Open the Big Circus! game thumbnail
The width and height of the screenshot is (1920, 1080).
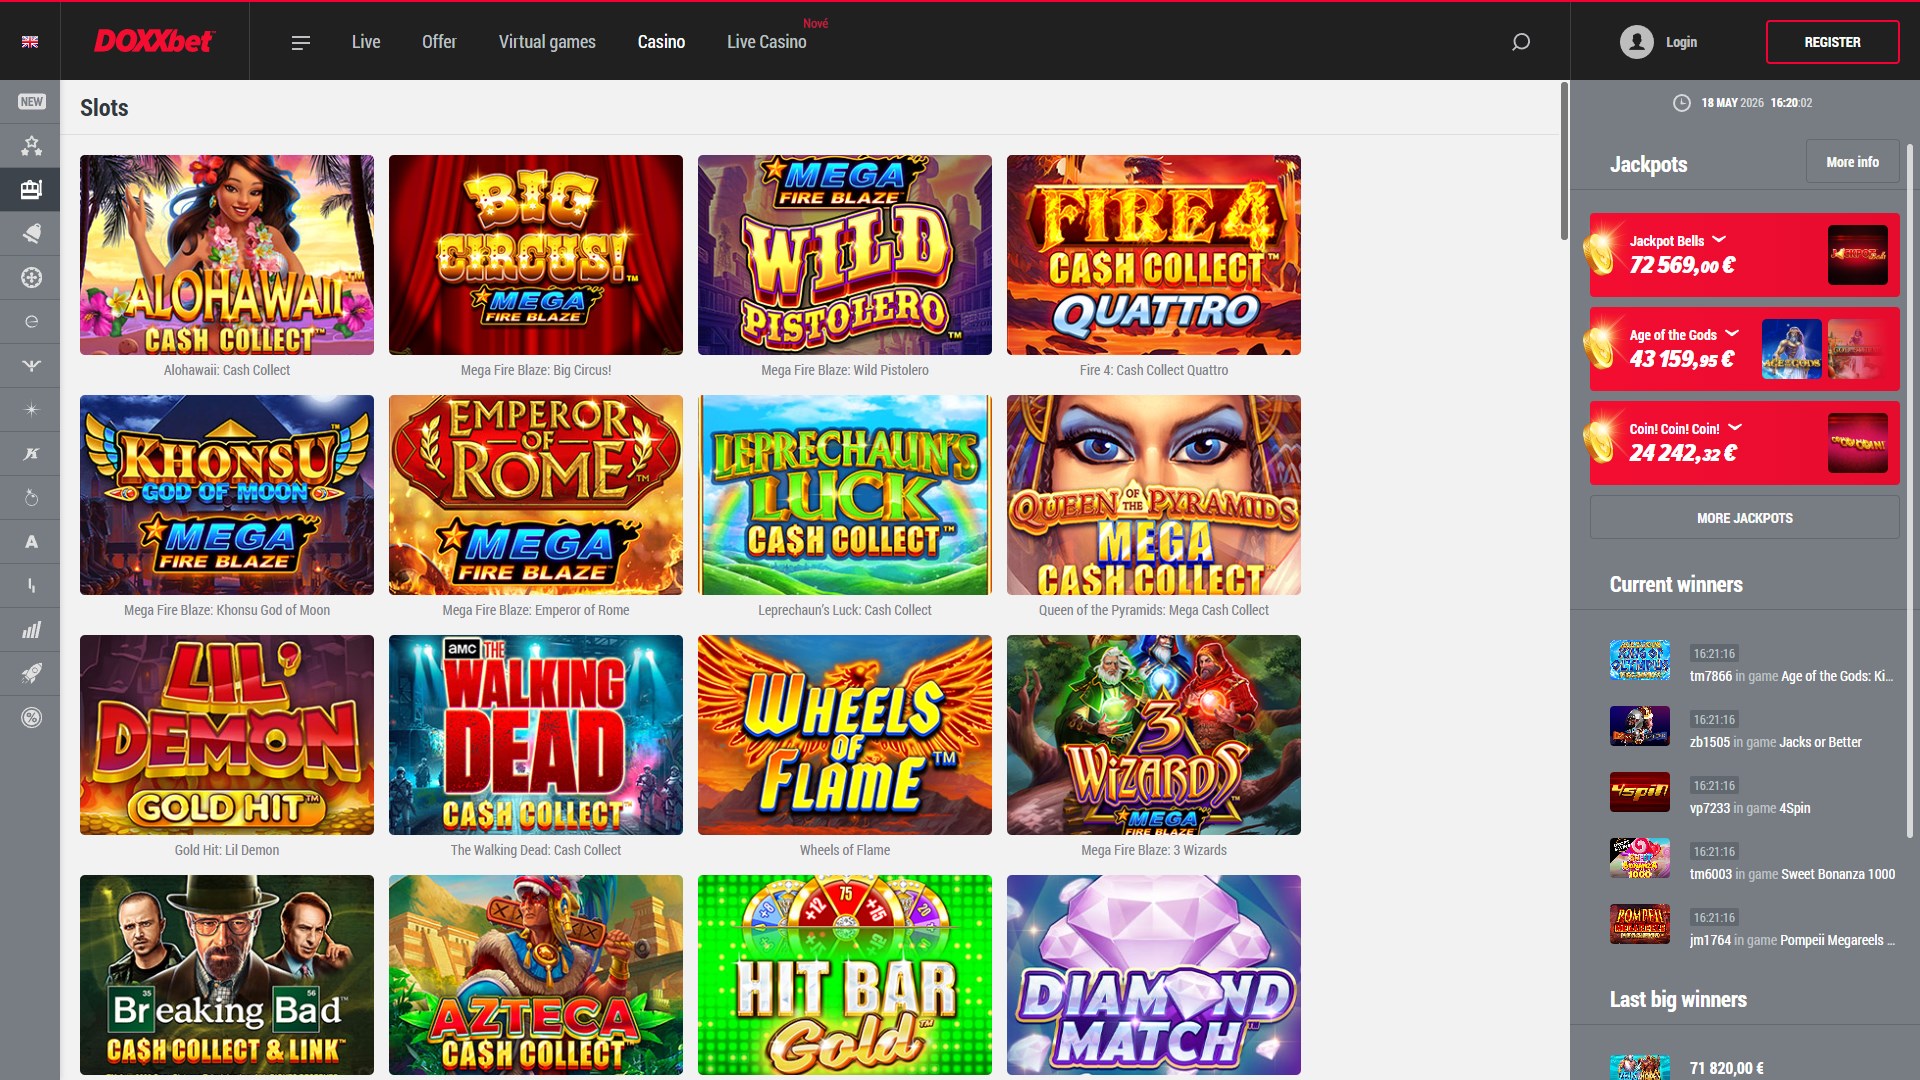[536, 255]
